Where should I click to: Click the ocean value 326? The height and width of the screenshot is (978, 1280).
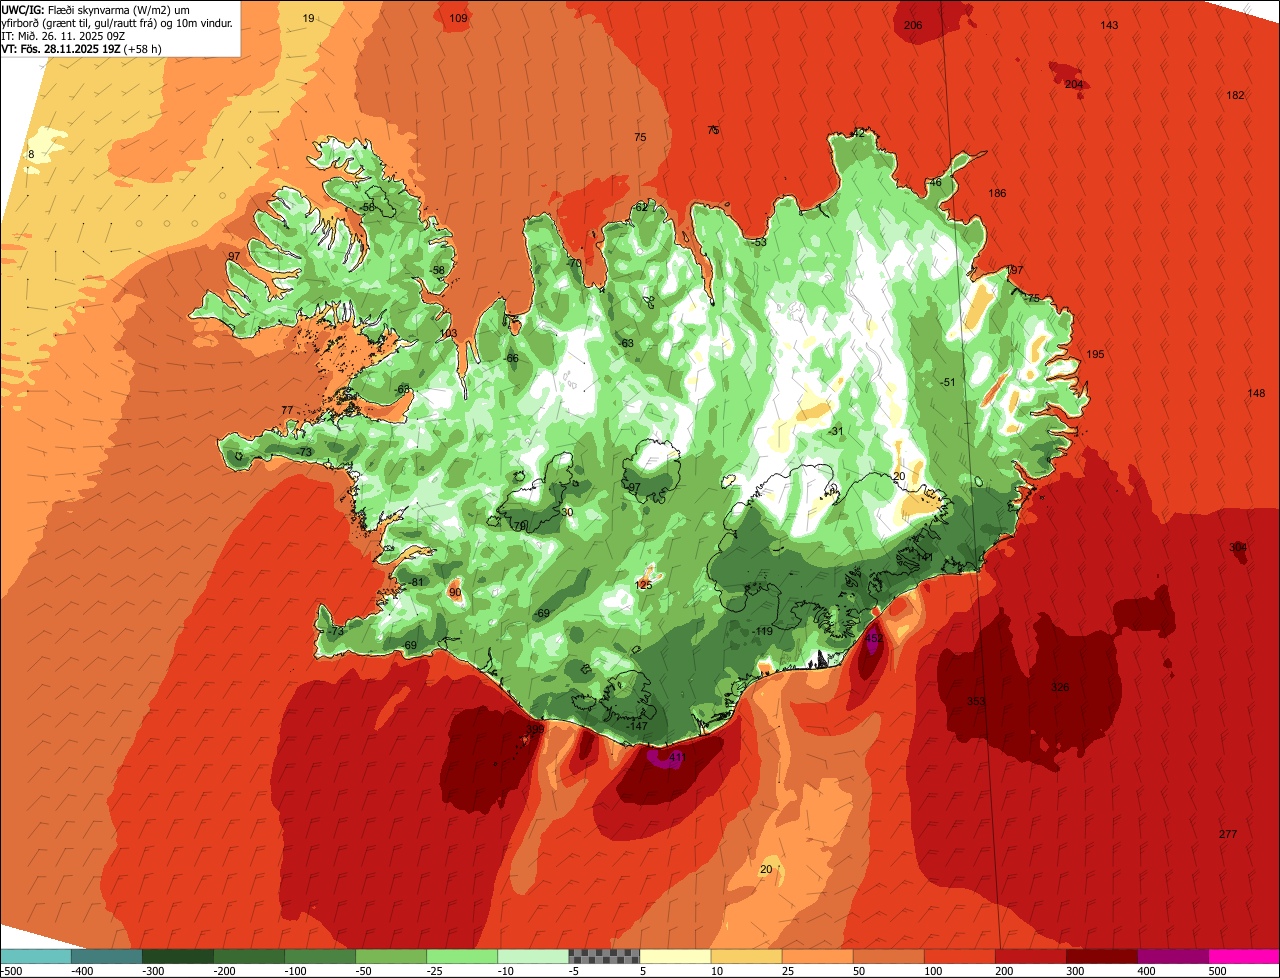click(1060, 687)
